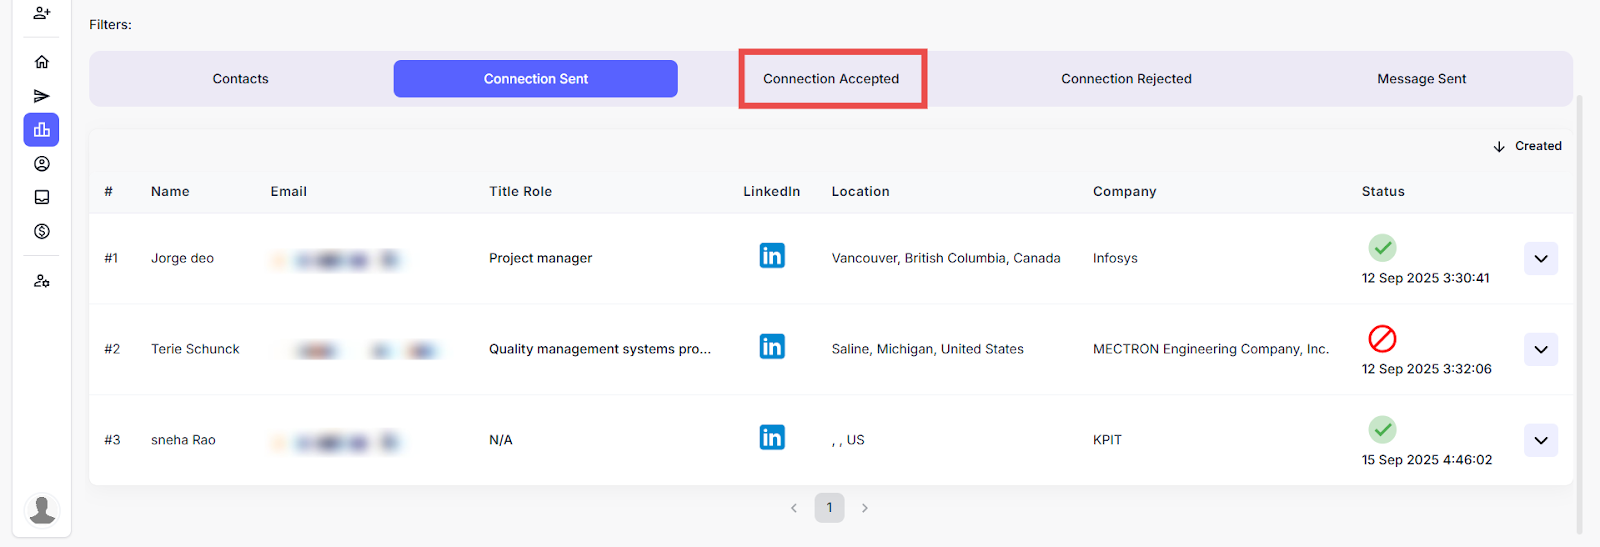The image size is (1600, 547).
Task: Expand the Jorge deo row details
Action: 1540,259
